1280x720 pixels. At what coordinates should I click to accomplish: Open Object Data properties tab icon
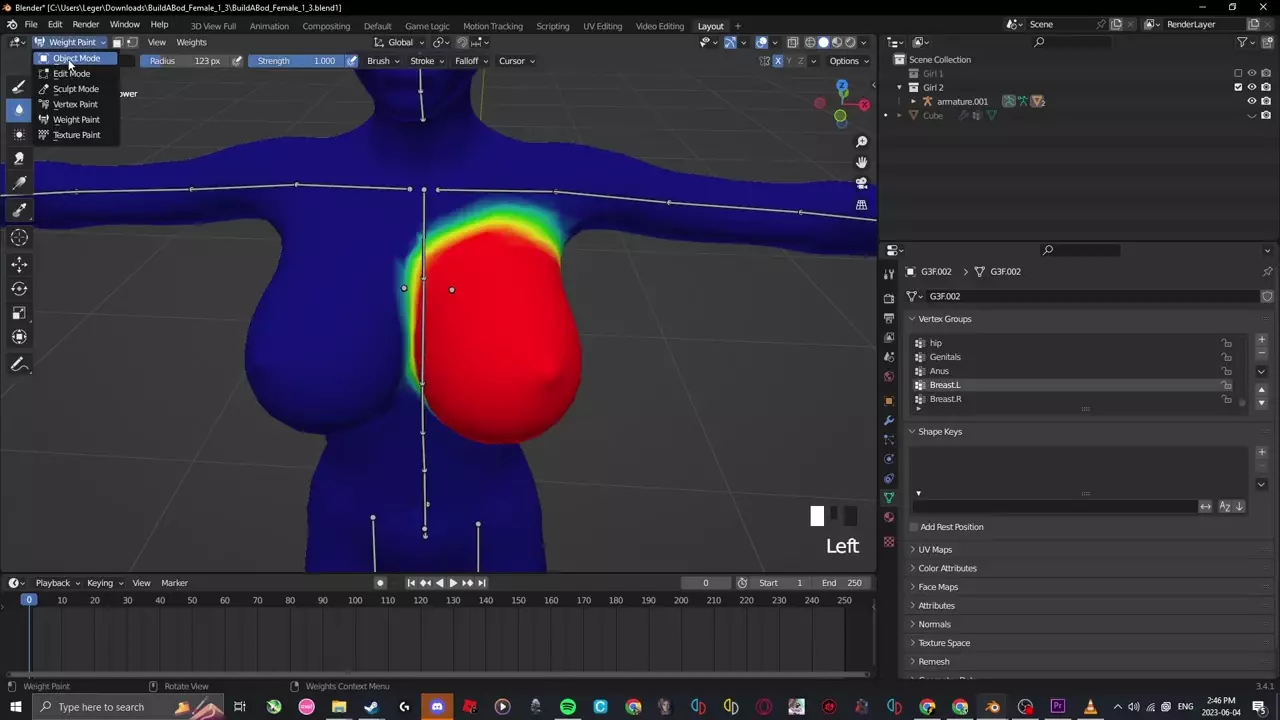(x=889, y=497)
